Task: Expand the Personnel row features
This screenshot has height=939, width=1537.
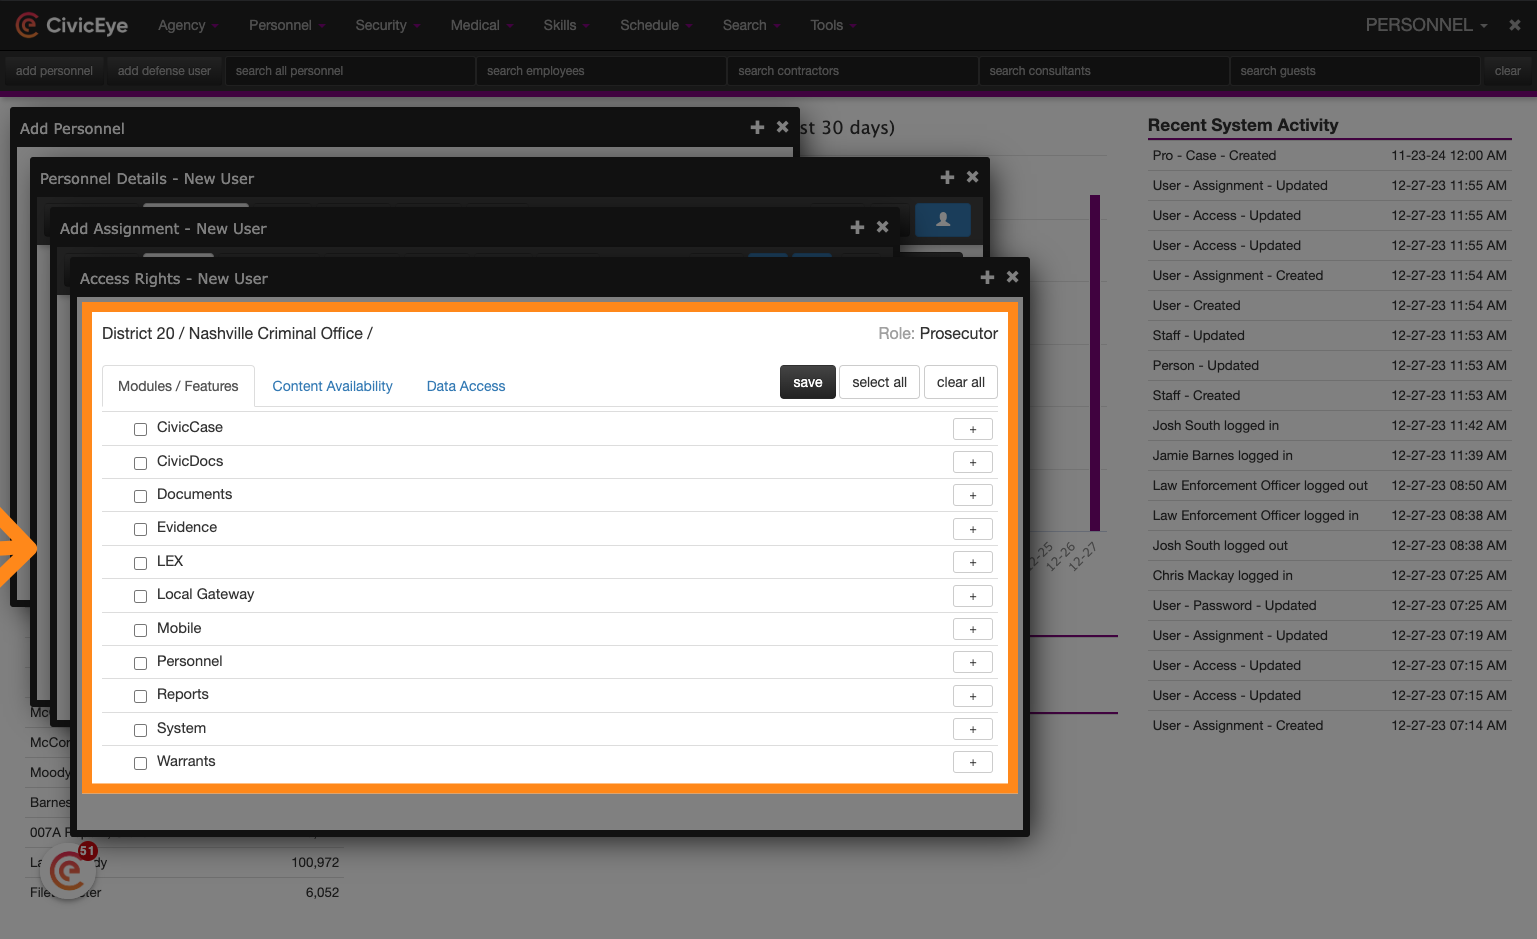Action: click(x=972, y=662)
